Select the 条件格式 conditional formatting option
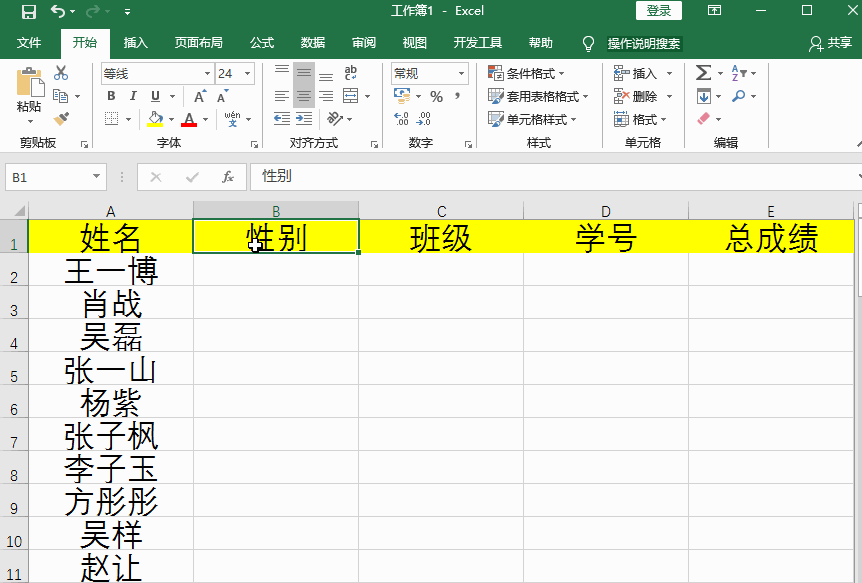The width and height of the screenshot is (862, 583). coord(520,72)
